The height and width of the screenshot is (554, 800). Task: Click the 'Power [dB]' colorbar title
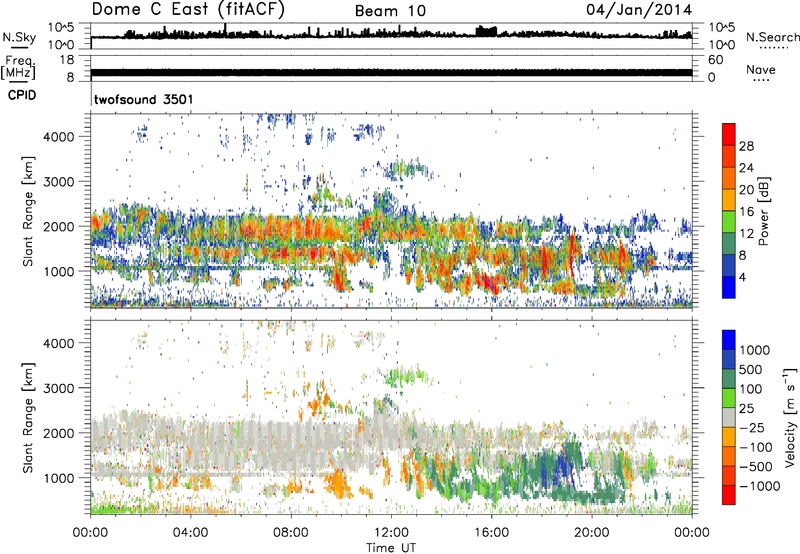point(763,211)
